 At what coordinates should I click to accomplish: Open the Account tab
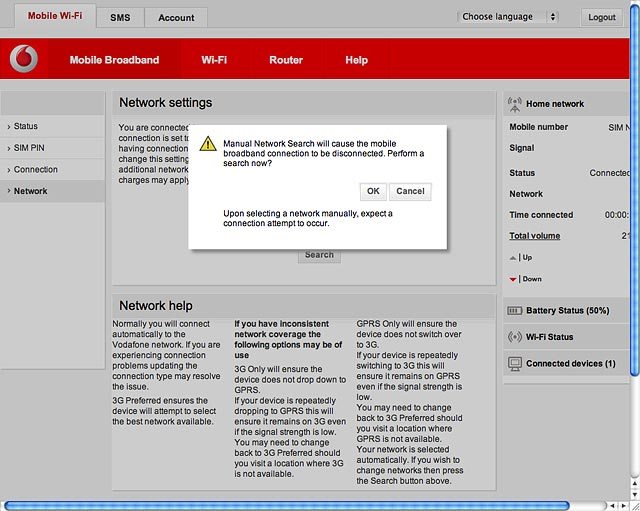point(176,18)
